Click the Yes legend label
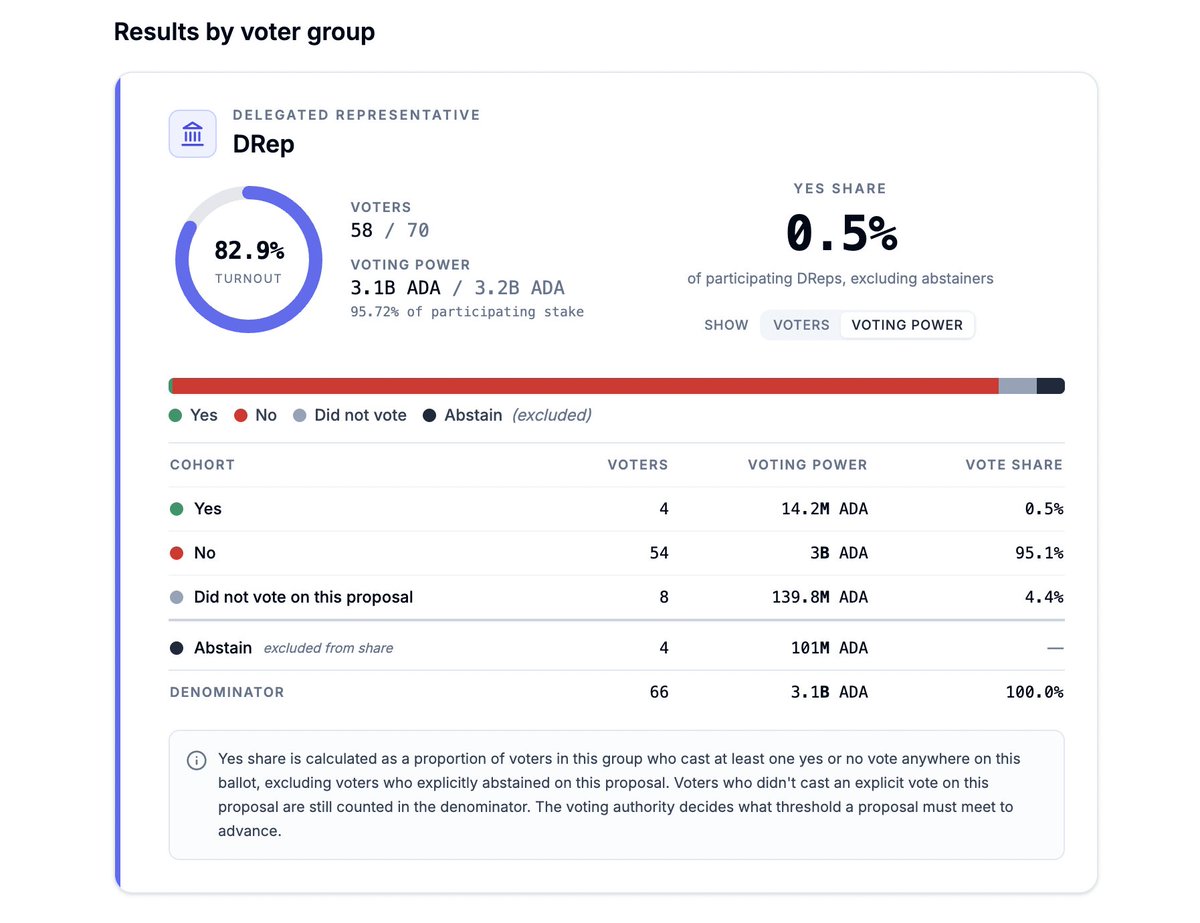1200x923 pixels. (204, 415)
